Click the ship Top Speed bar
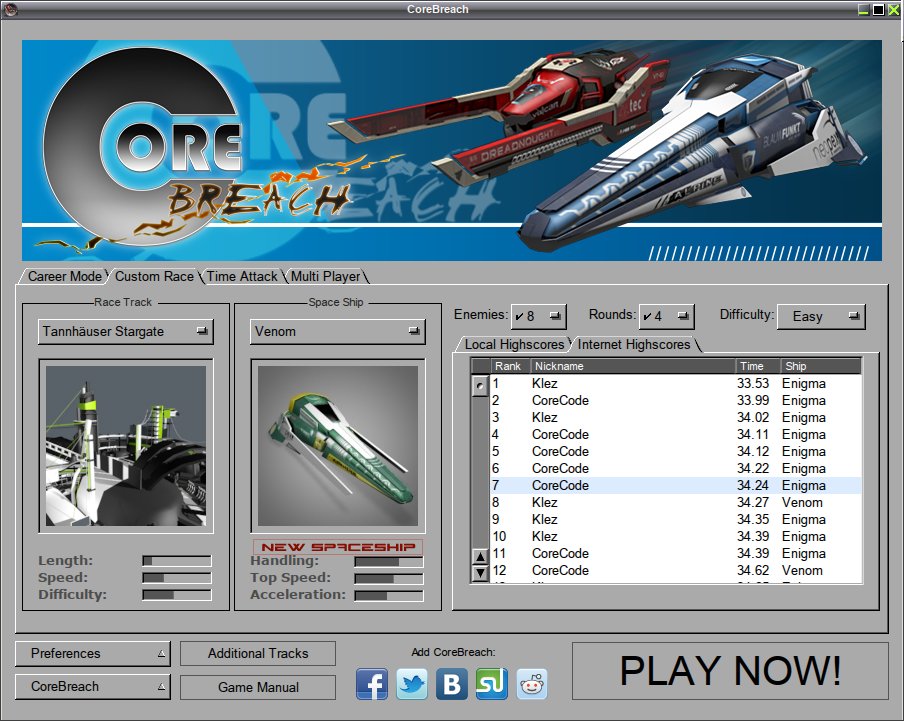904x721 pixels. point(389,578)
